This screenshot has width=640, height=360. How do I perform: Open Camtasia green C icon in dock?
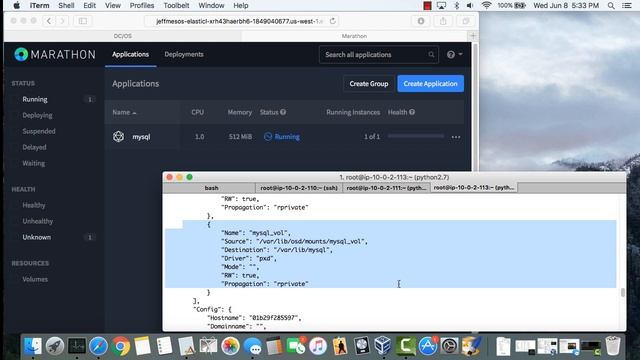(405, 346)
